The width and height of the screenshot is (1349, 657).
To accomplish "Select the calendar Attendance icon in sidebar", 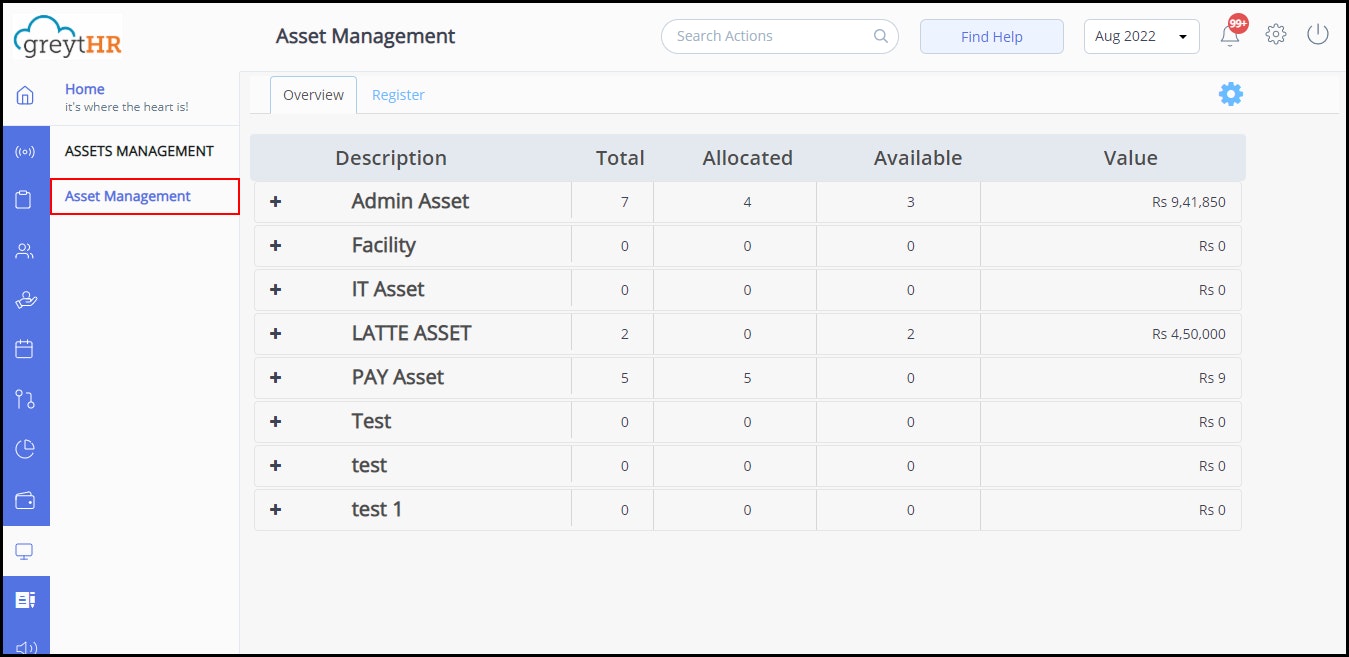I will tap(25, 348).
